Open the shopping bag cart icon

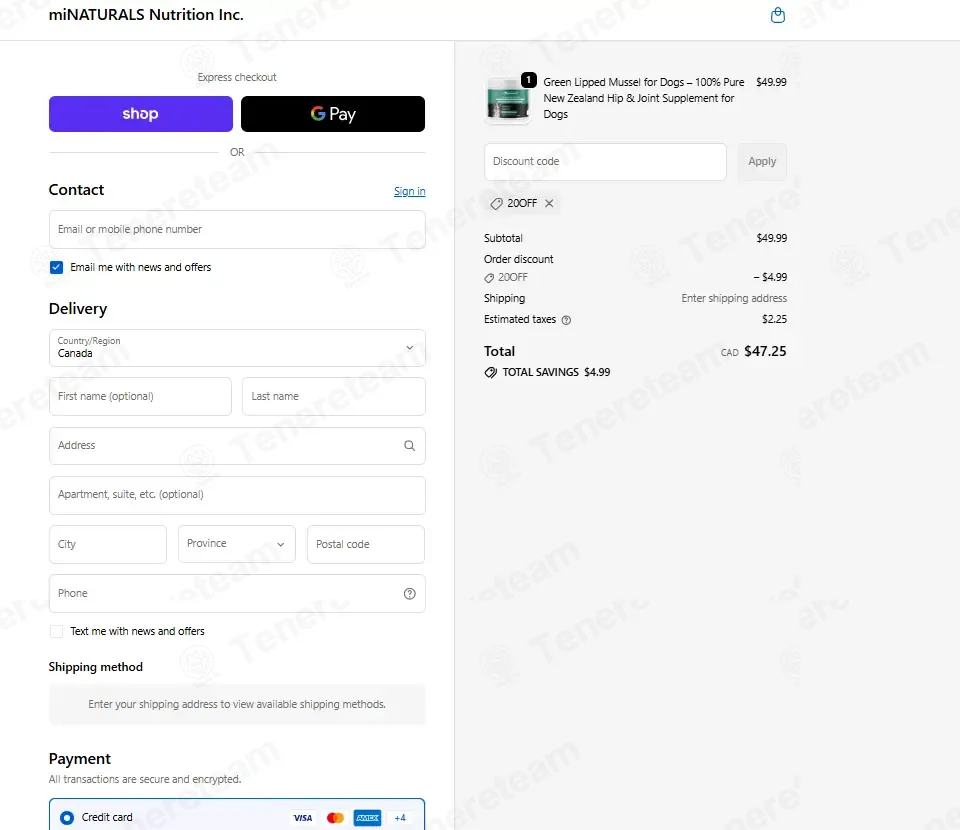click(x=778, y=15)
